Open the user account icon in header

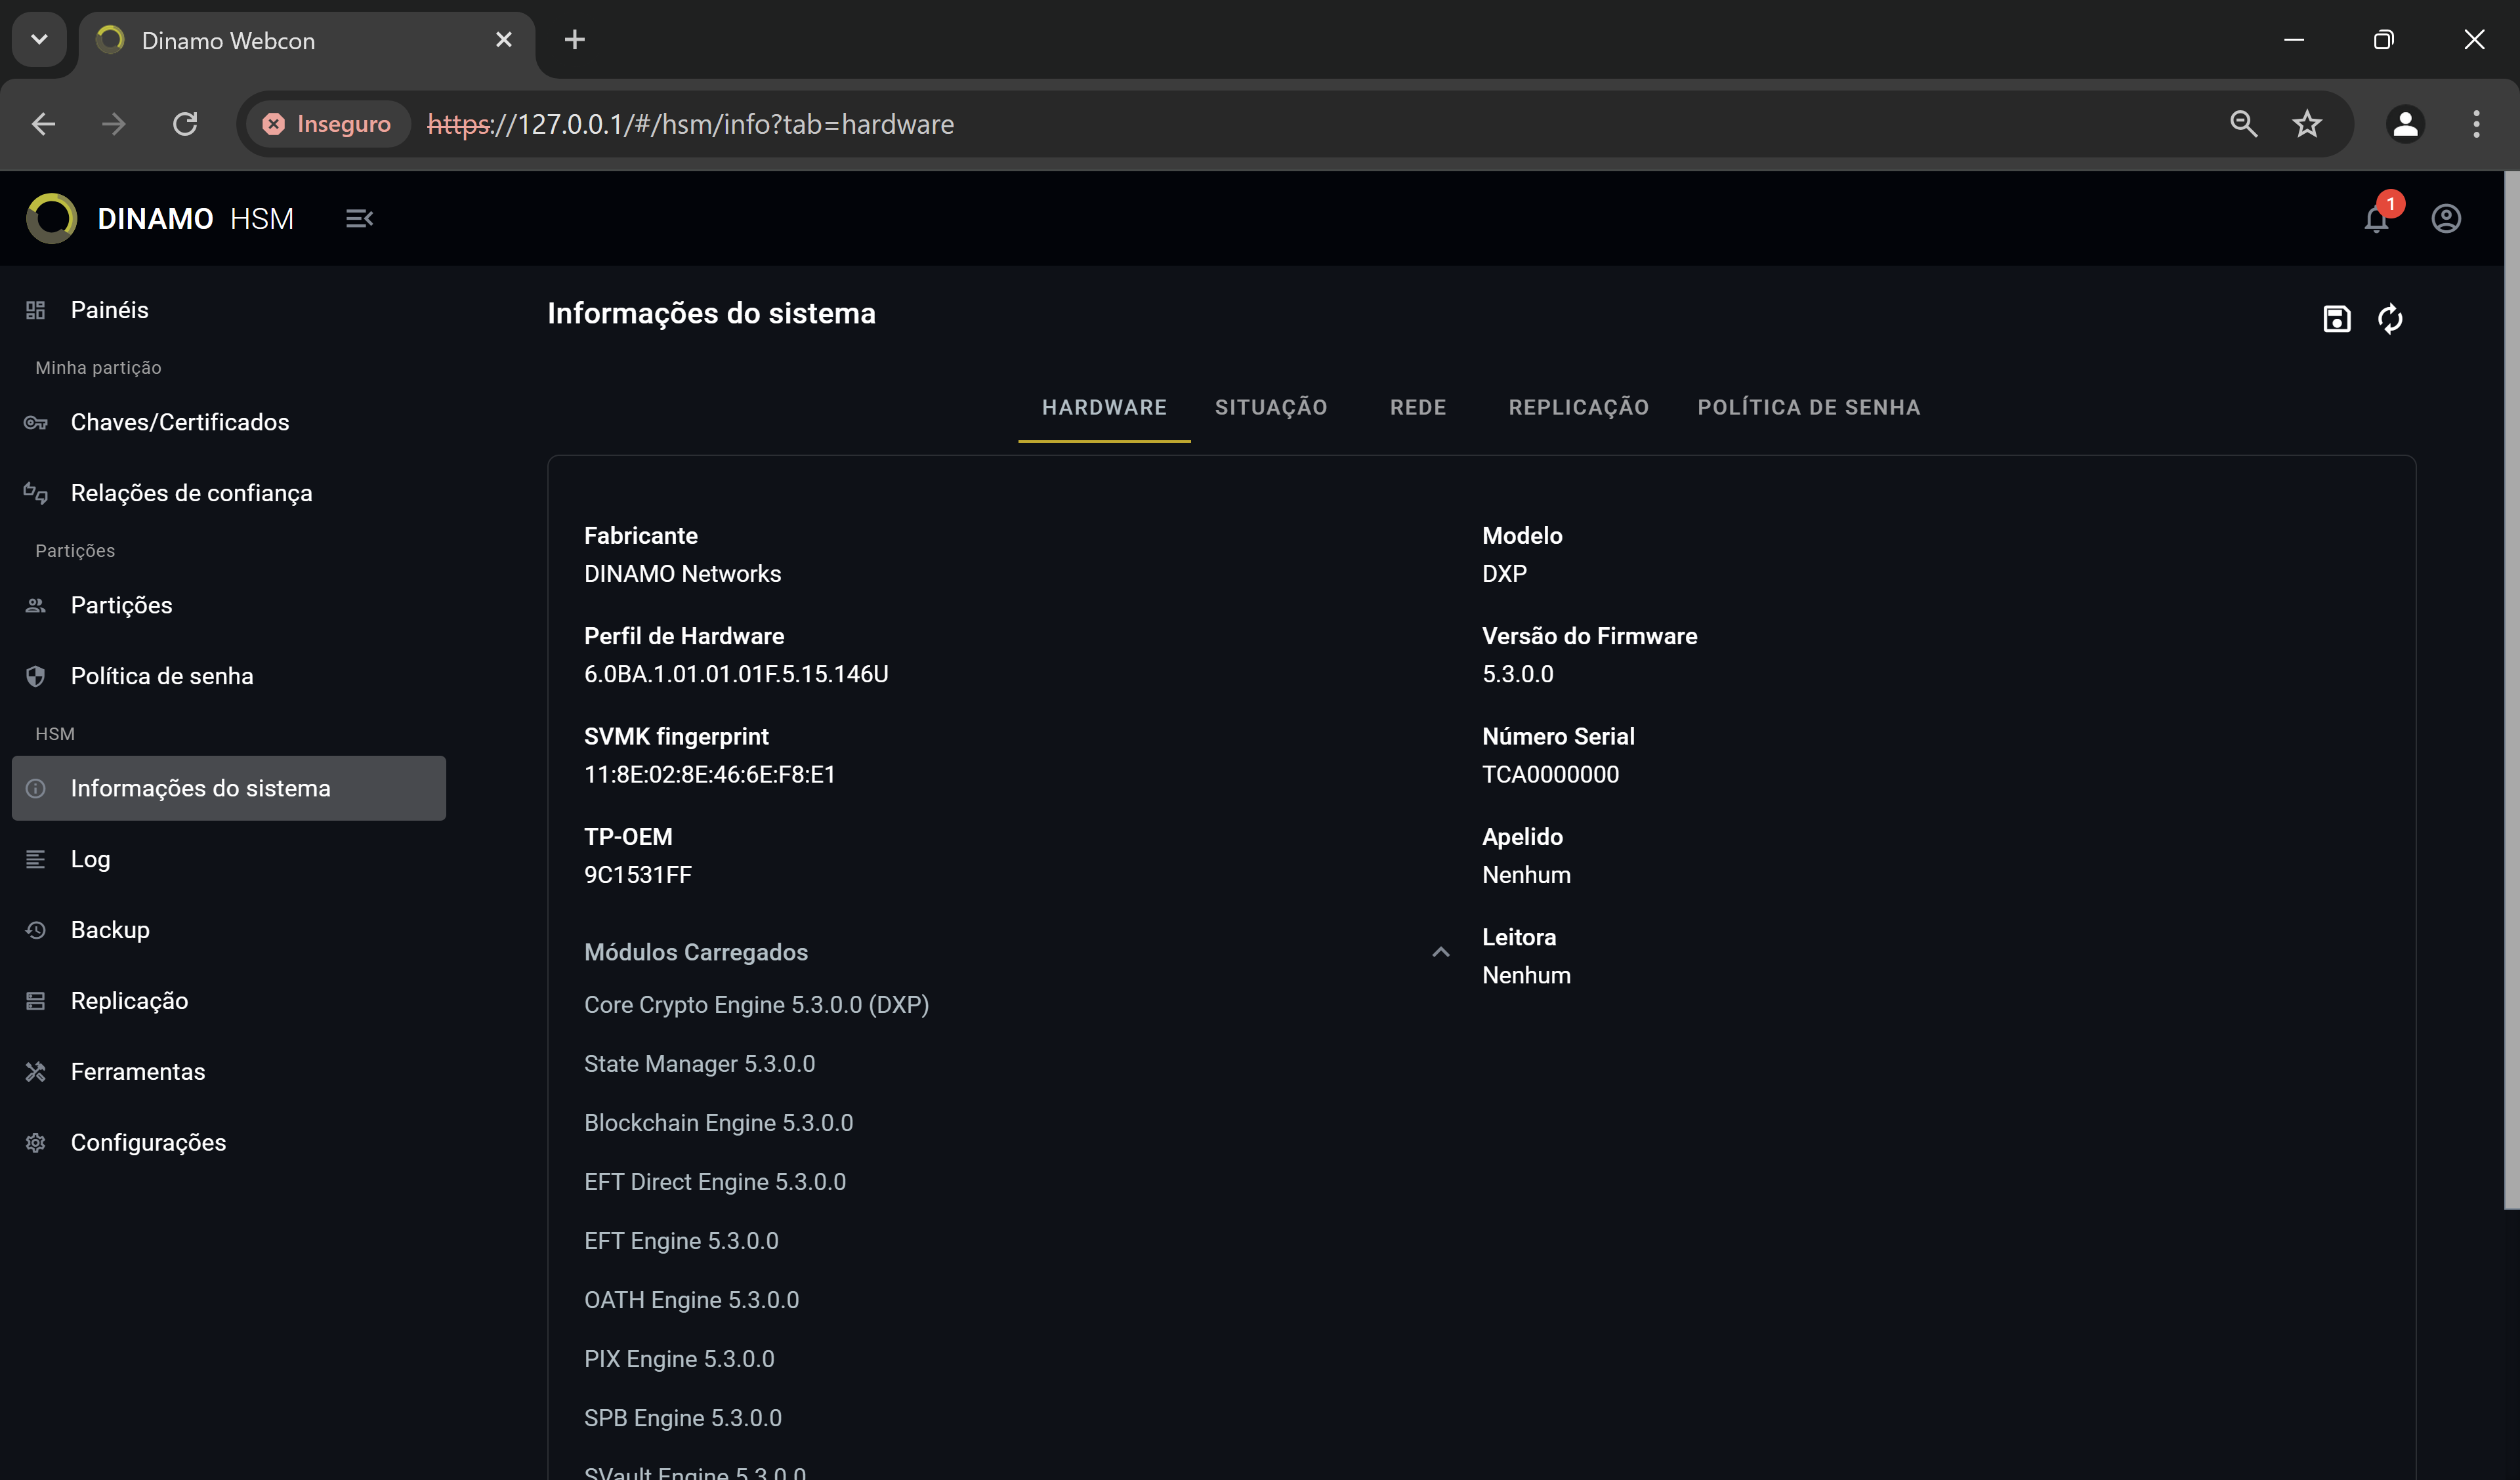click(x=2446, y=219)
